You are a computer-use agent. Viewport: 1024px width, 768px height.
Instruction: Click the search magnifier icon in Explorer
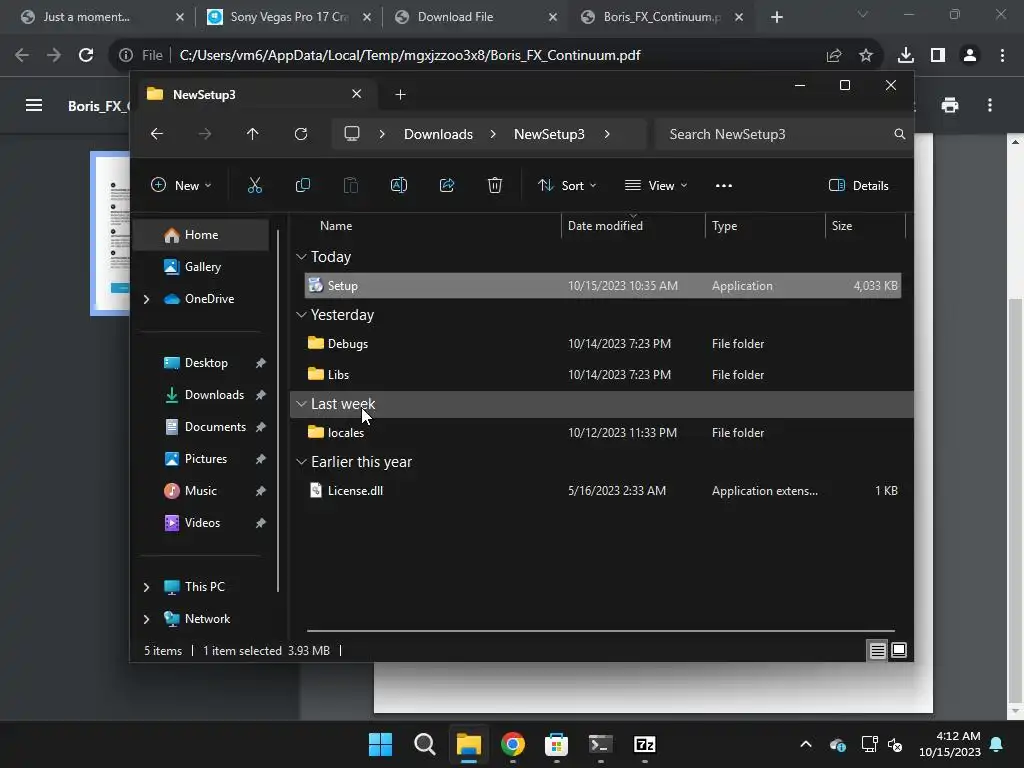899,134
